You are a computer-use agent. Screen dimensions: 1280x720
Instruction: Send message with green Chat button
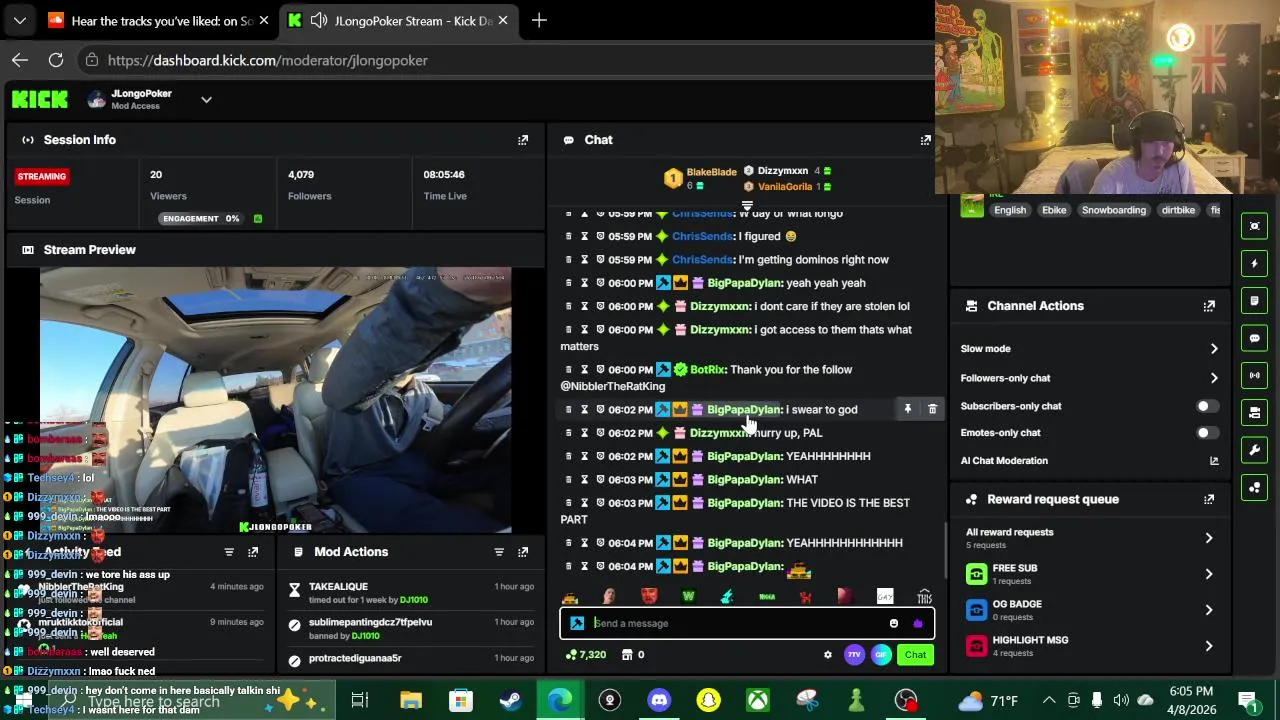pos(915,655)
